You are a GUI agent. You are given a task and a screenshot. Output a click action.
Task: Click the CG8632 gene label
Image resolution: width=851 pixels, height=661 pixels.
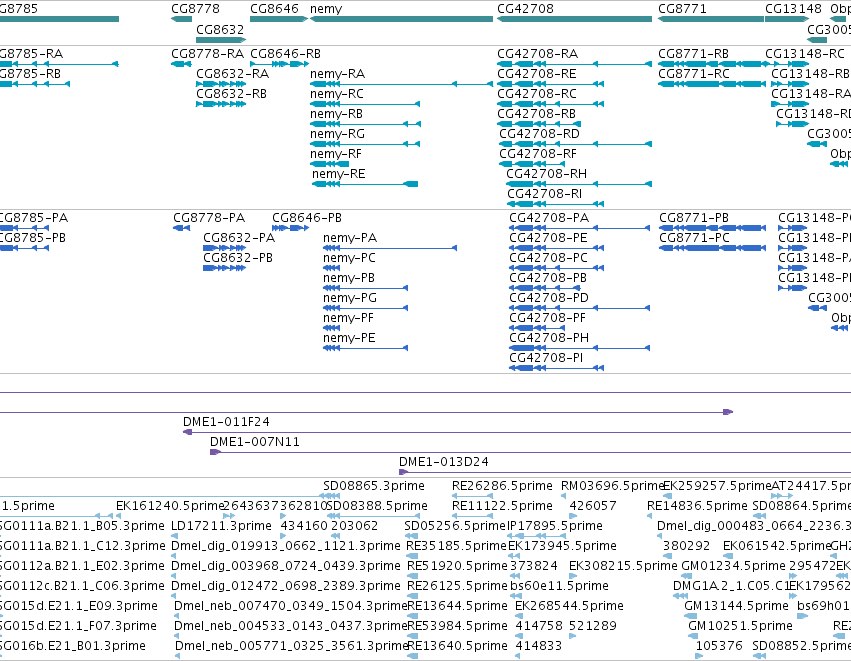(x=220, y=29)
